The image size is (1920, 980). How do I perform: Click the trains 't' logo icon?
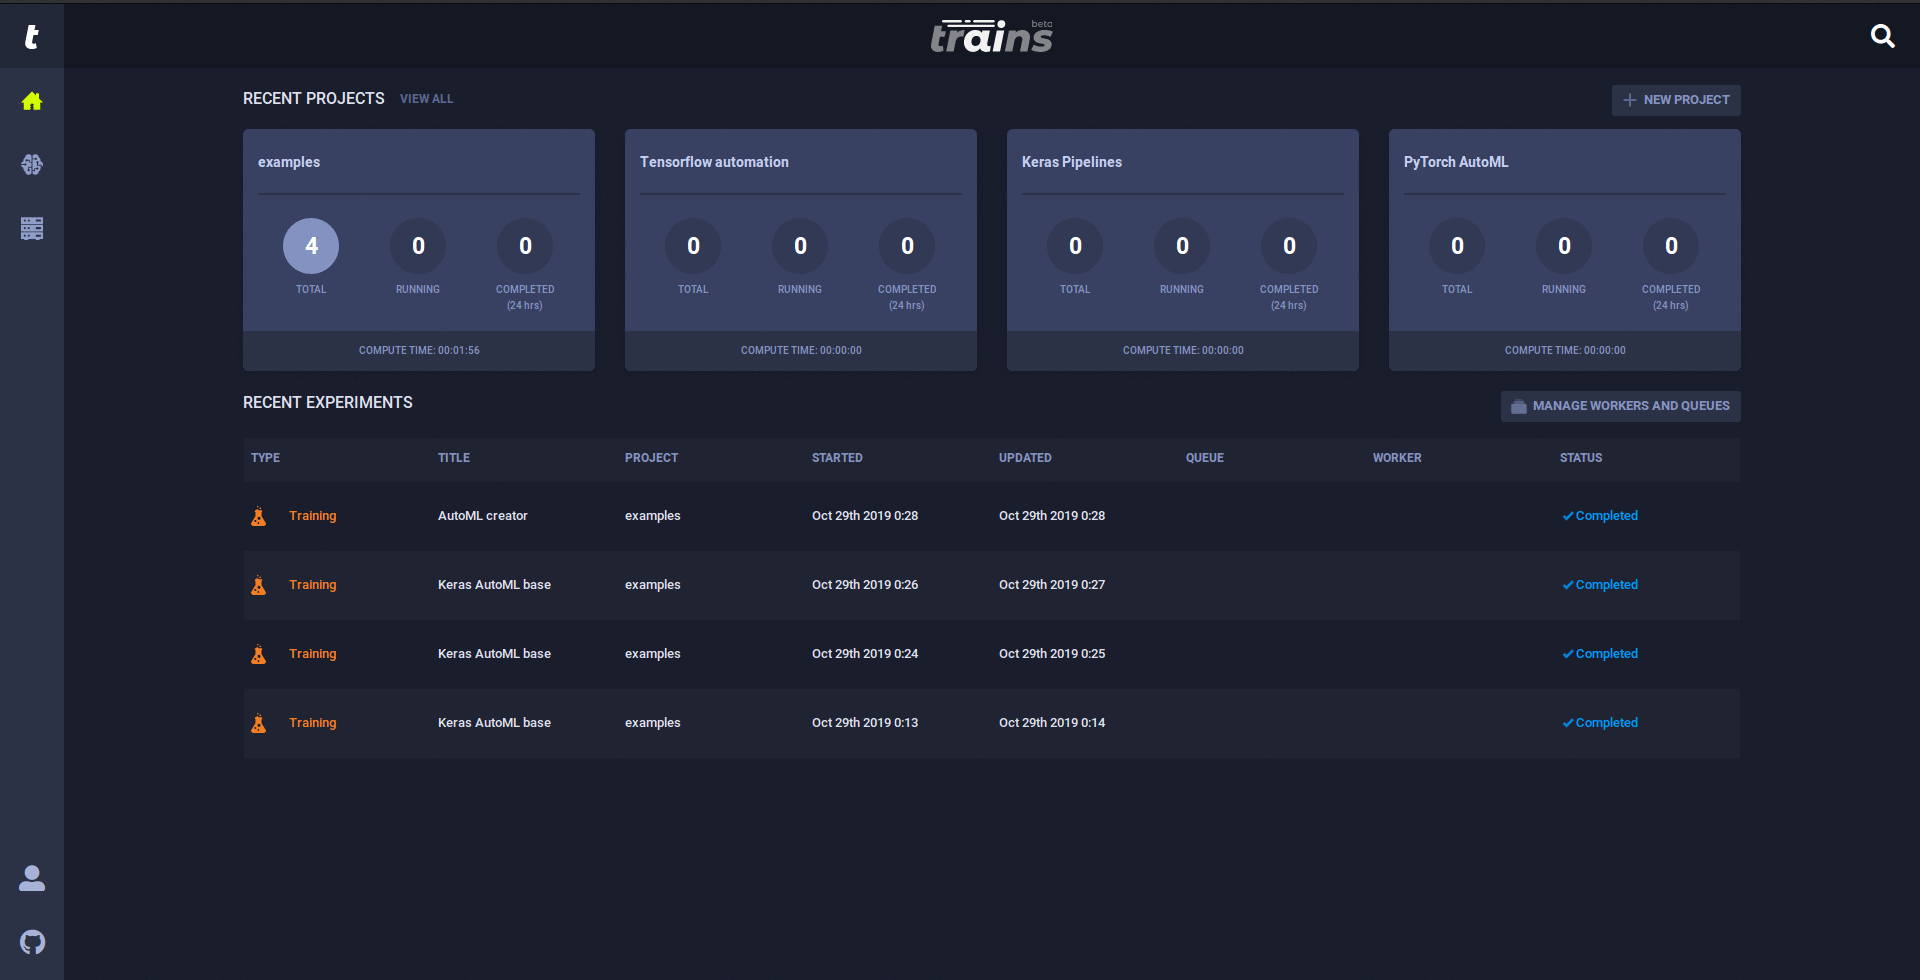pyautogui.click(x=31, y=37)
